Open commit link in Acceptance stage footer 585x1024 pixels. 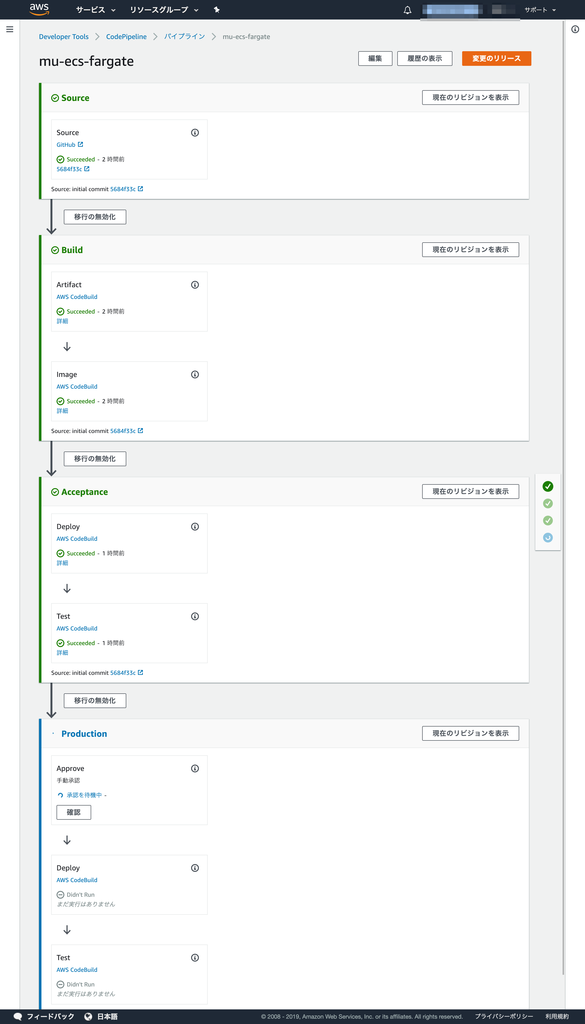click(x=127, y=673)
